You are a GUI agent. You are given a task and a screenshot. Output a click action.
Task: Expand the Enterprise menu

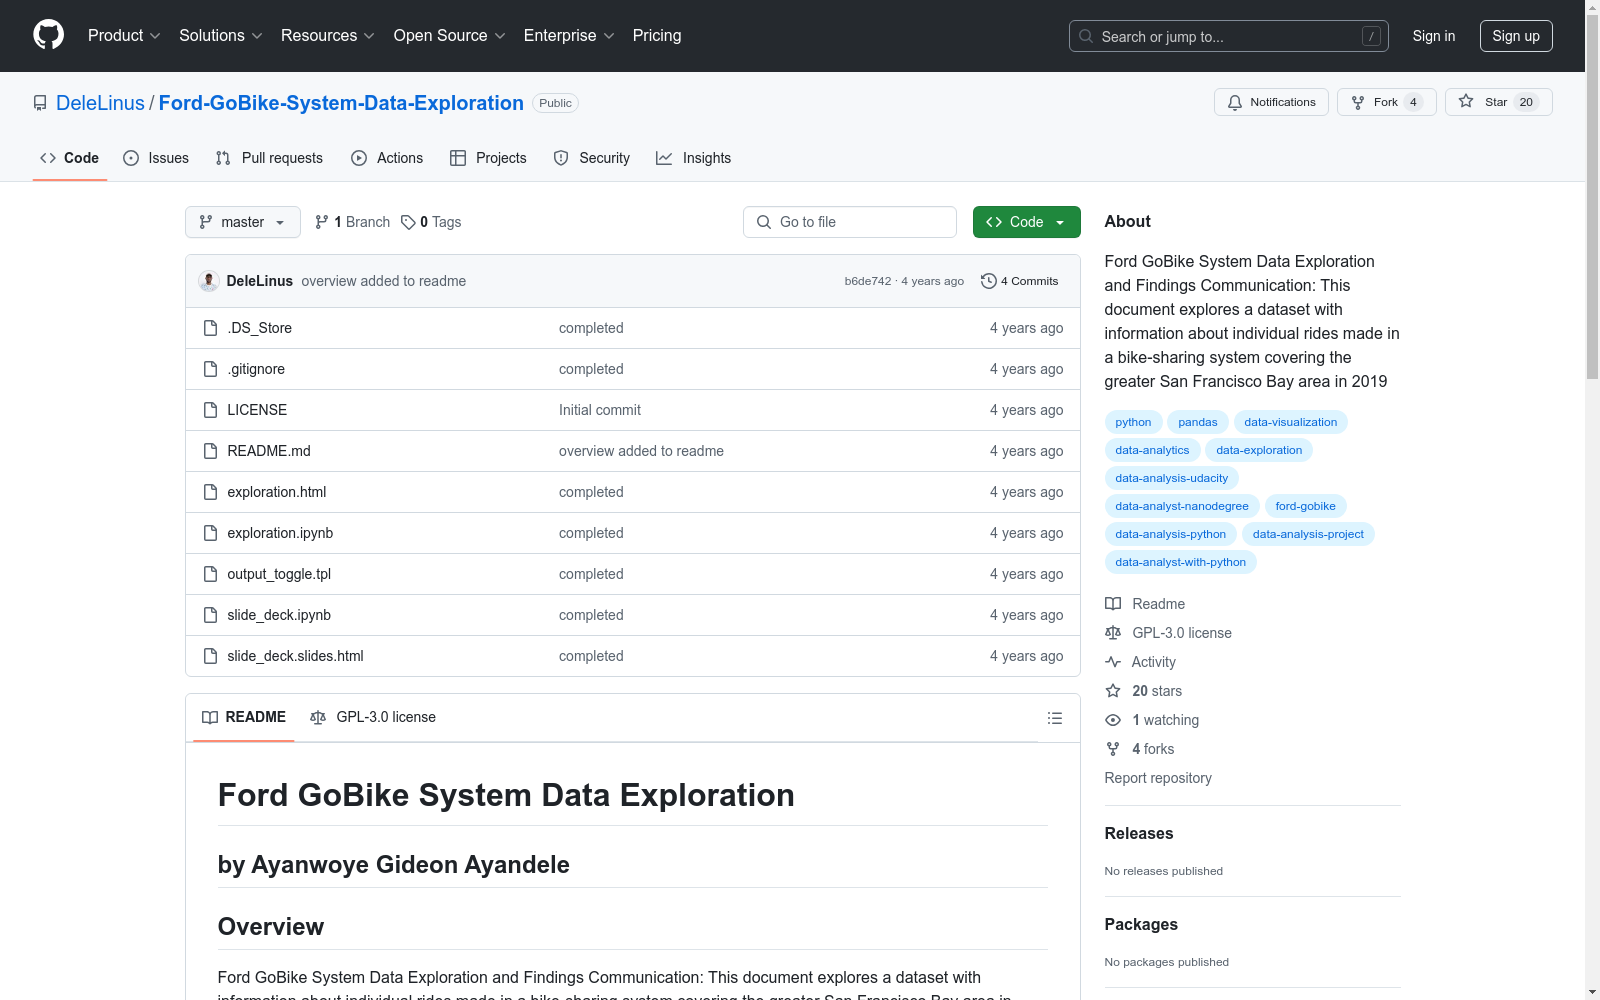(x=569, y=35)
